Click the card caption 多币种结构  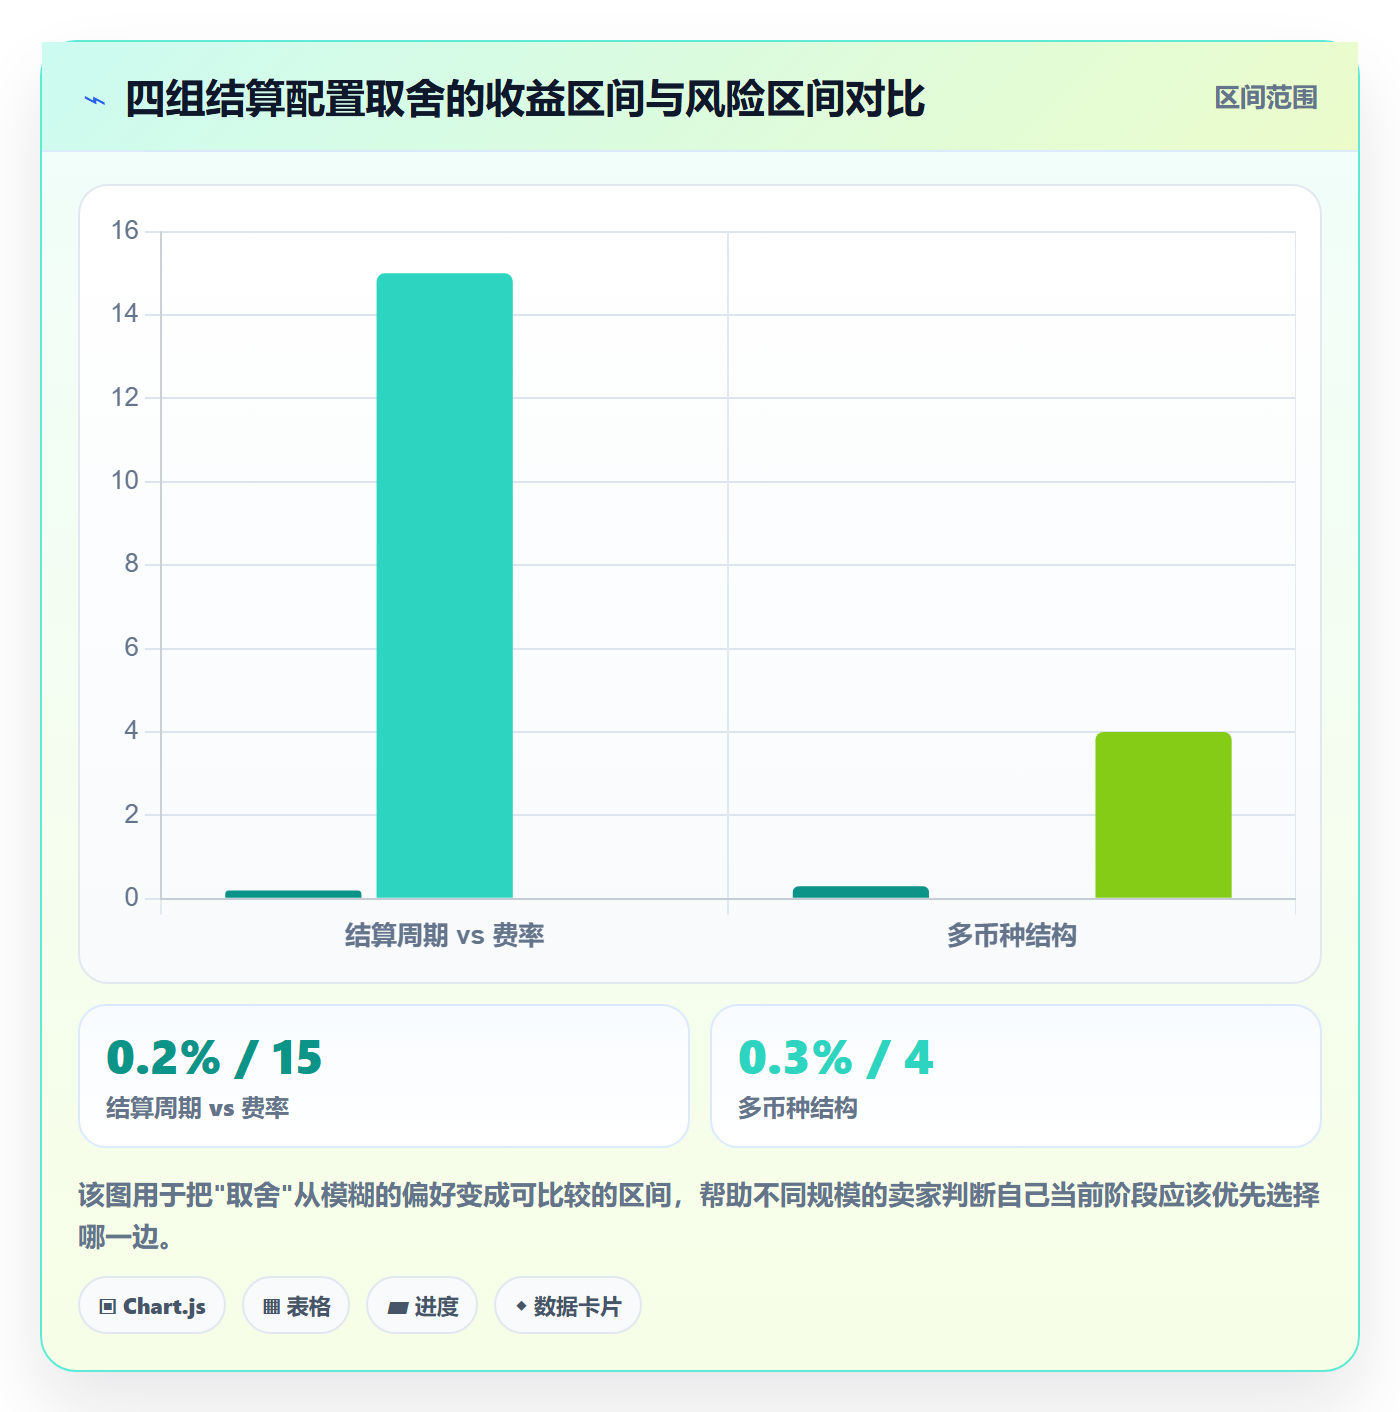(x=798, y=1108)
